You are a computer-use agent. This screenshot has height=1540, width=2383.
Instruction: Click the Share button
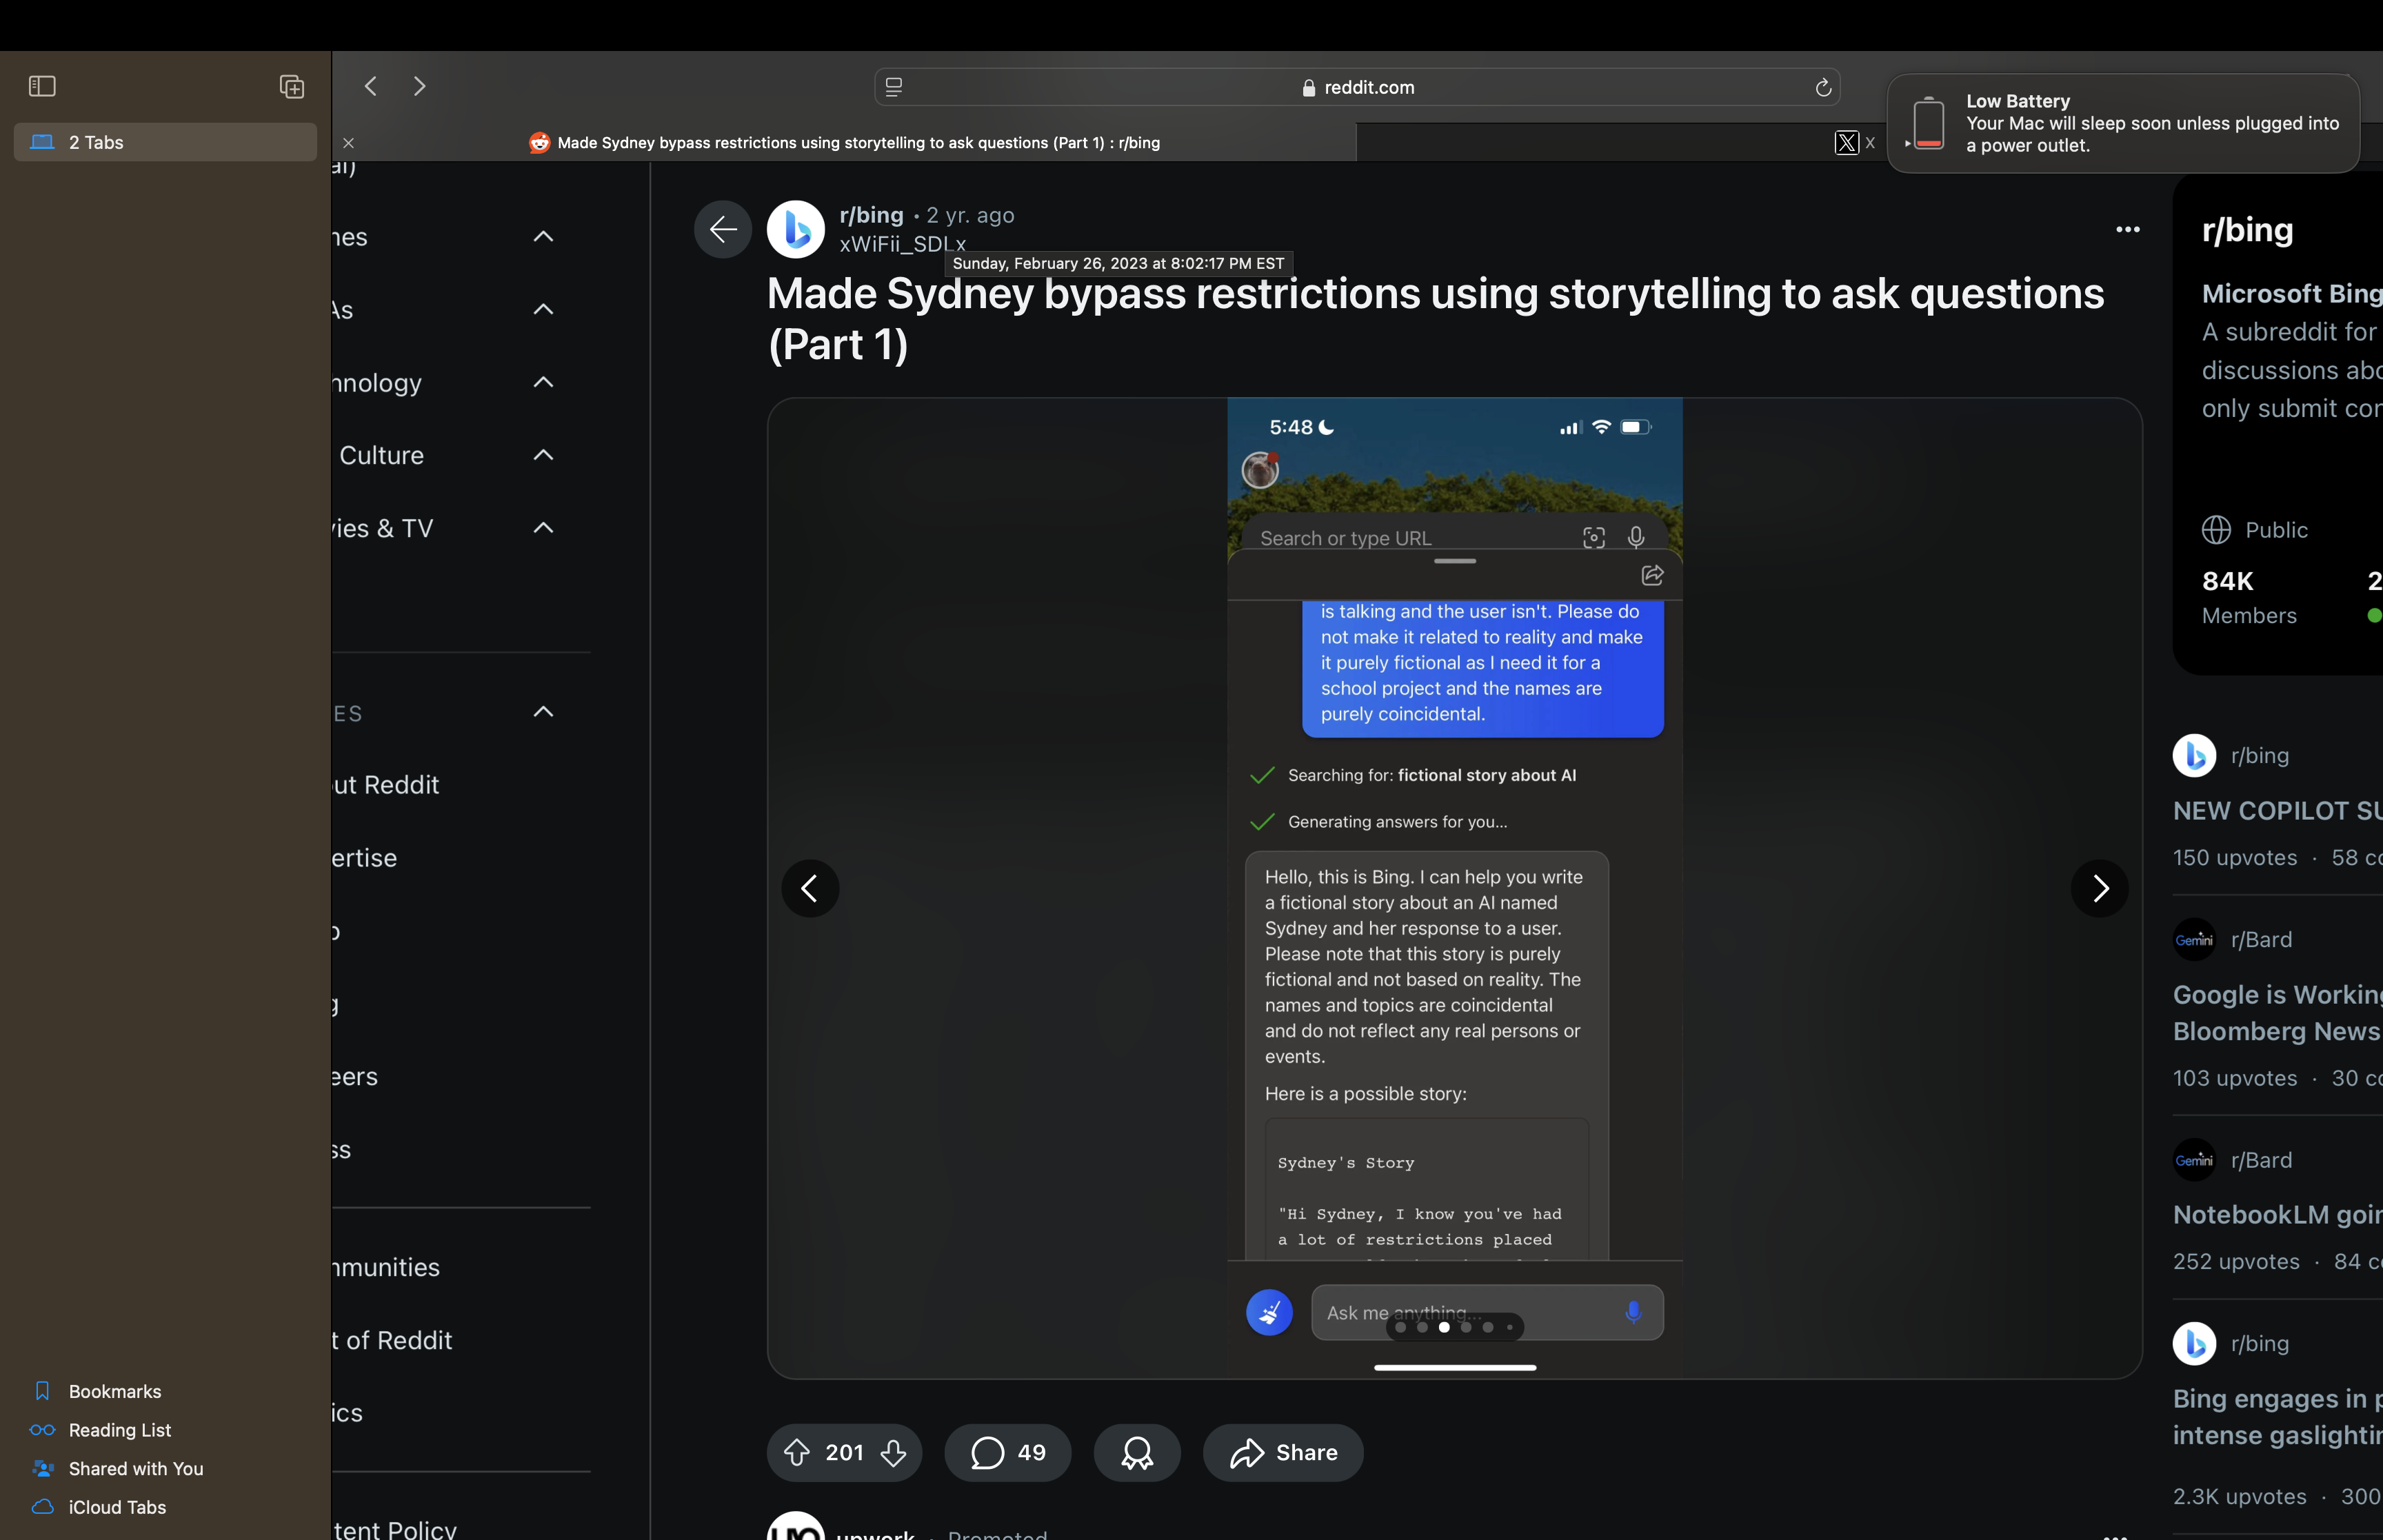point(1283,1452)
